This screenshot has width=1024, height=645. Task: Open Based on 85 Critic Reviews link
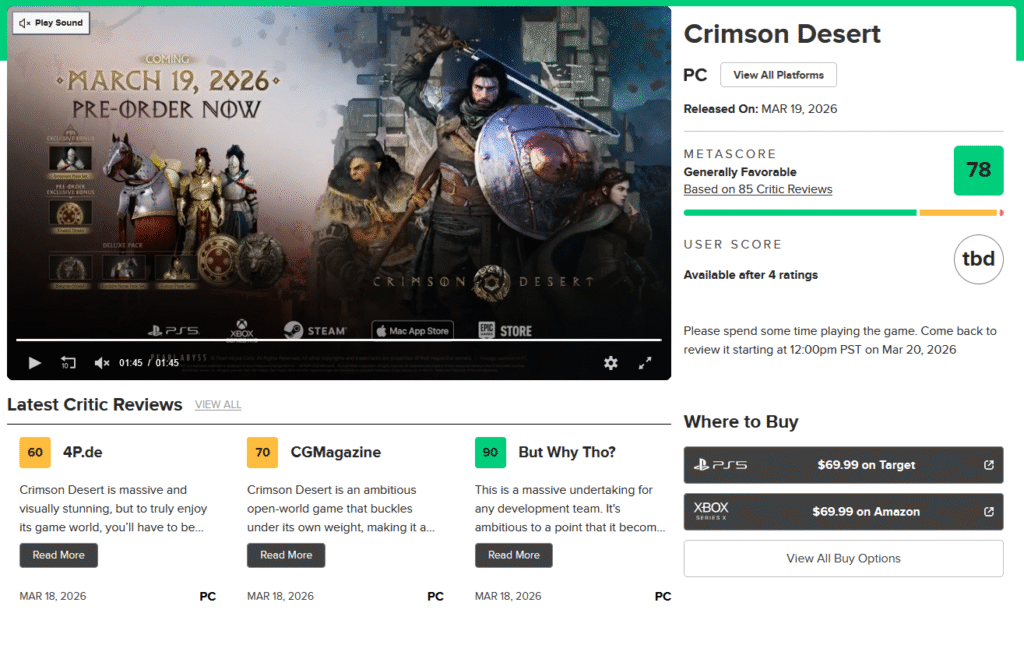click(x=758, y=189)
